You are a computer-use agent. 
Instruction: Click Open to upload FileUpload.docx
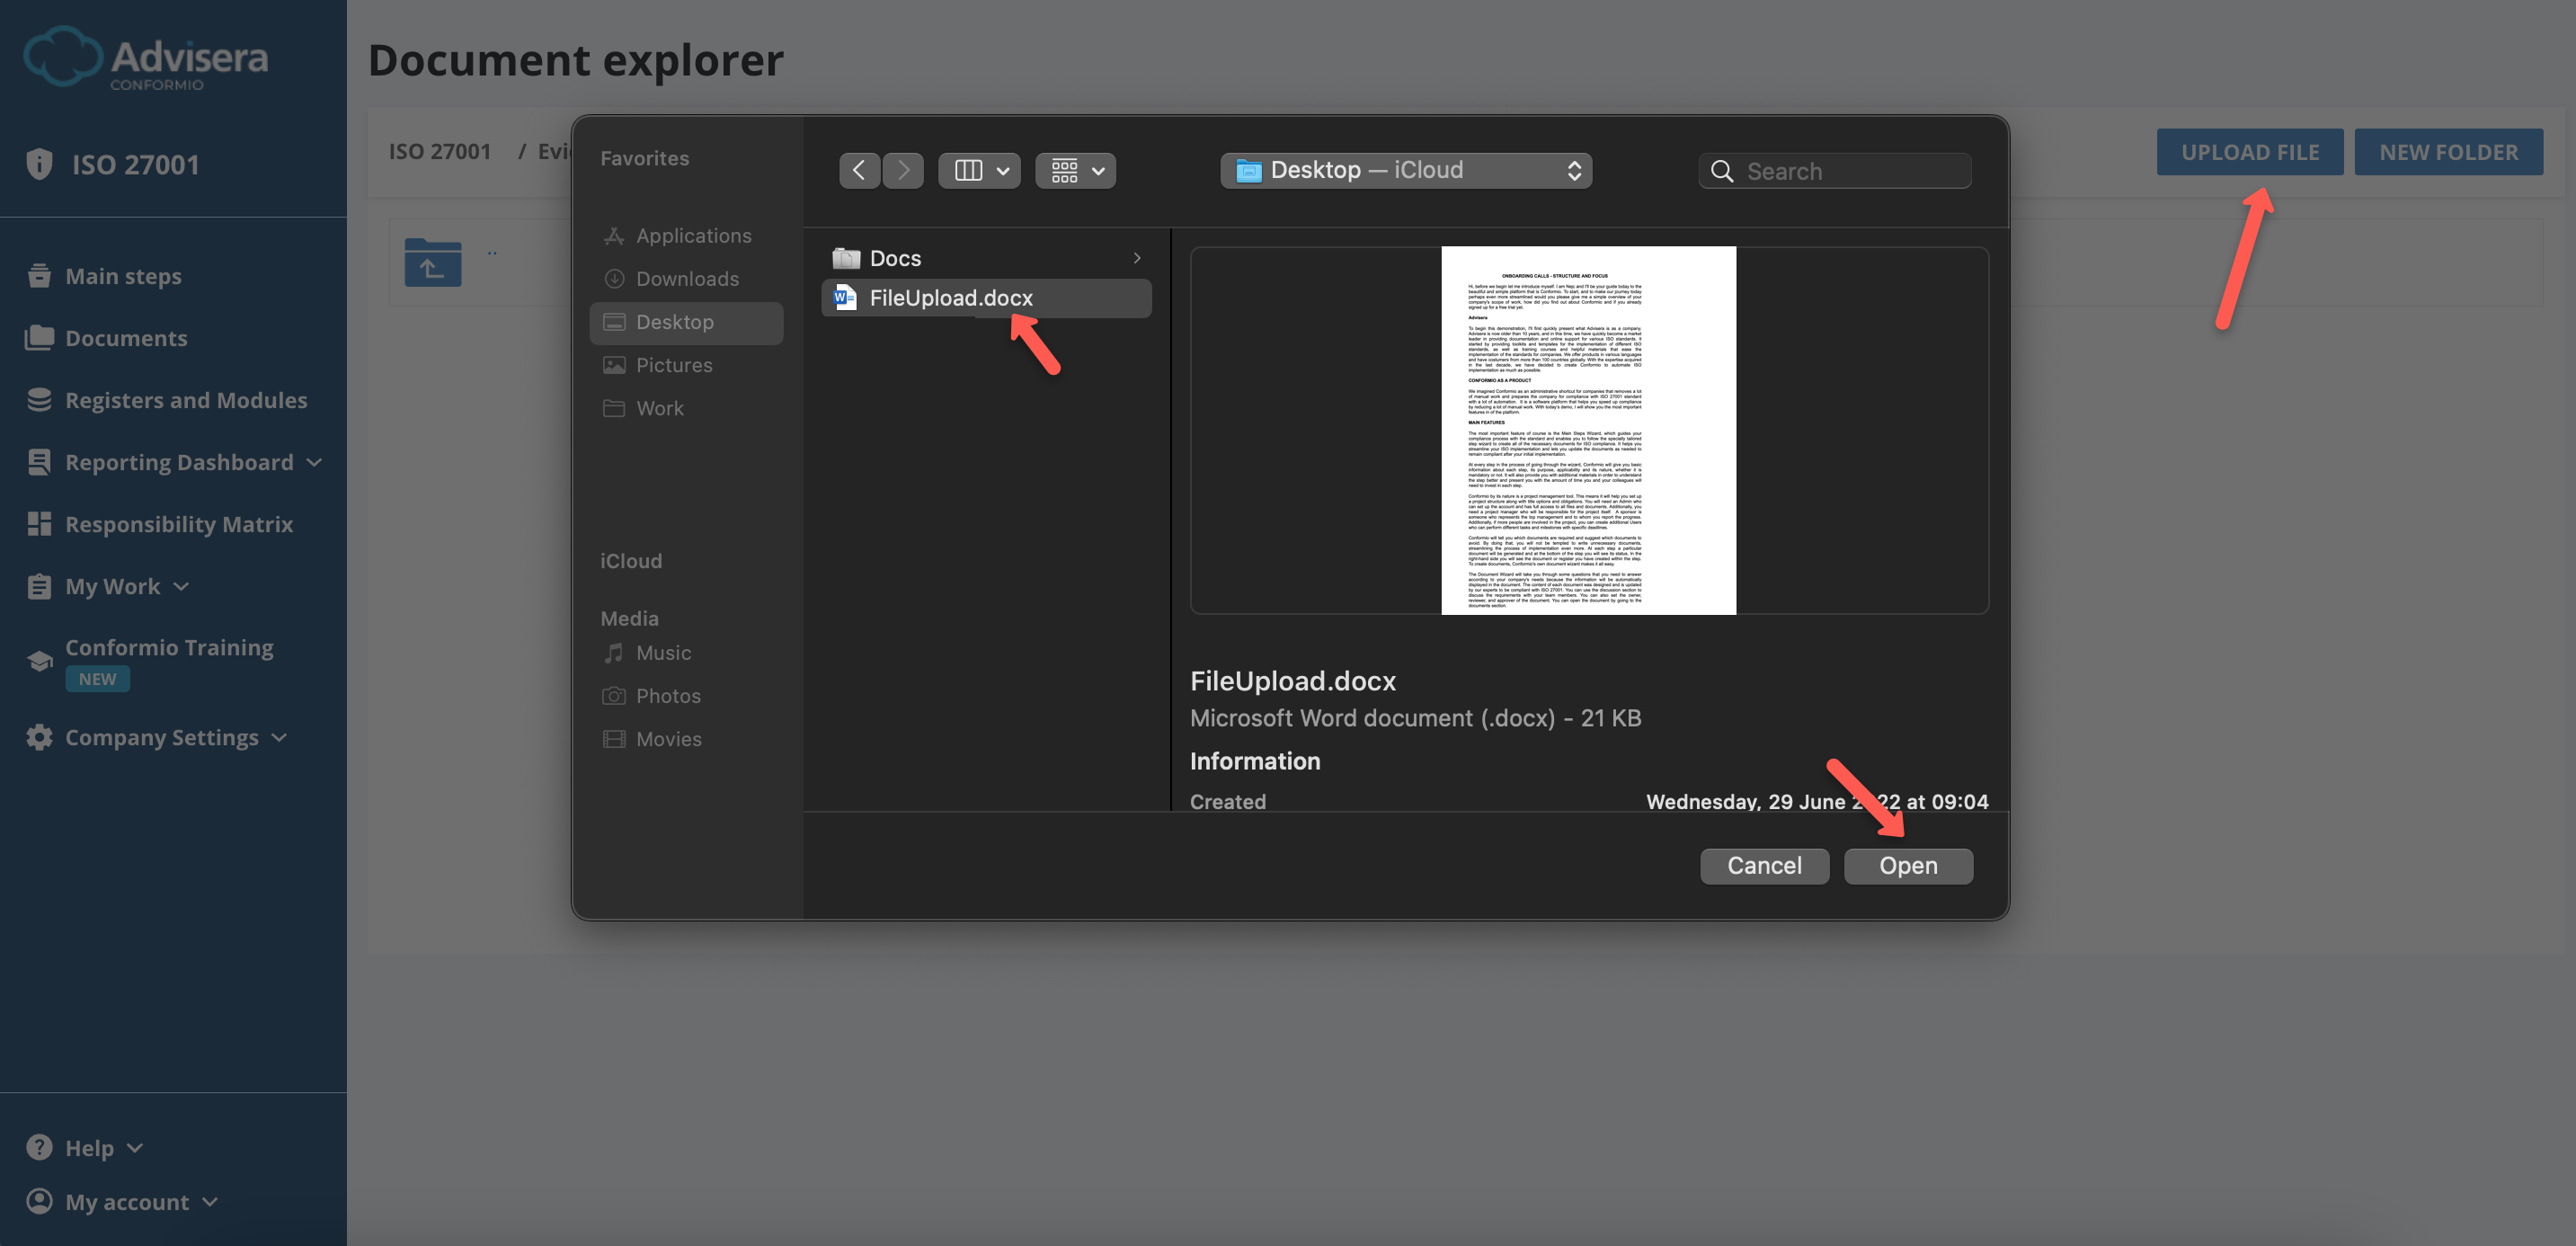point(1907,865)
